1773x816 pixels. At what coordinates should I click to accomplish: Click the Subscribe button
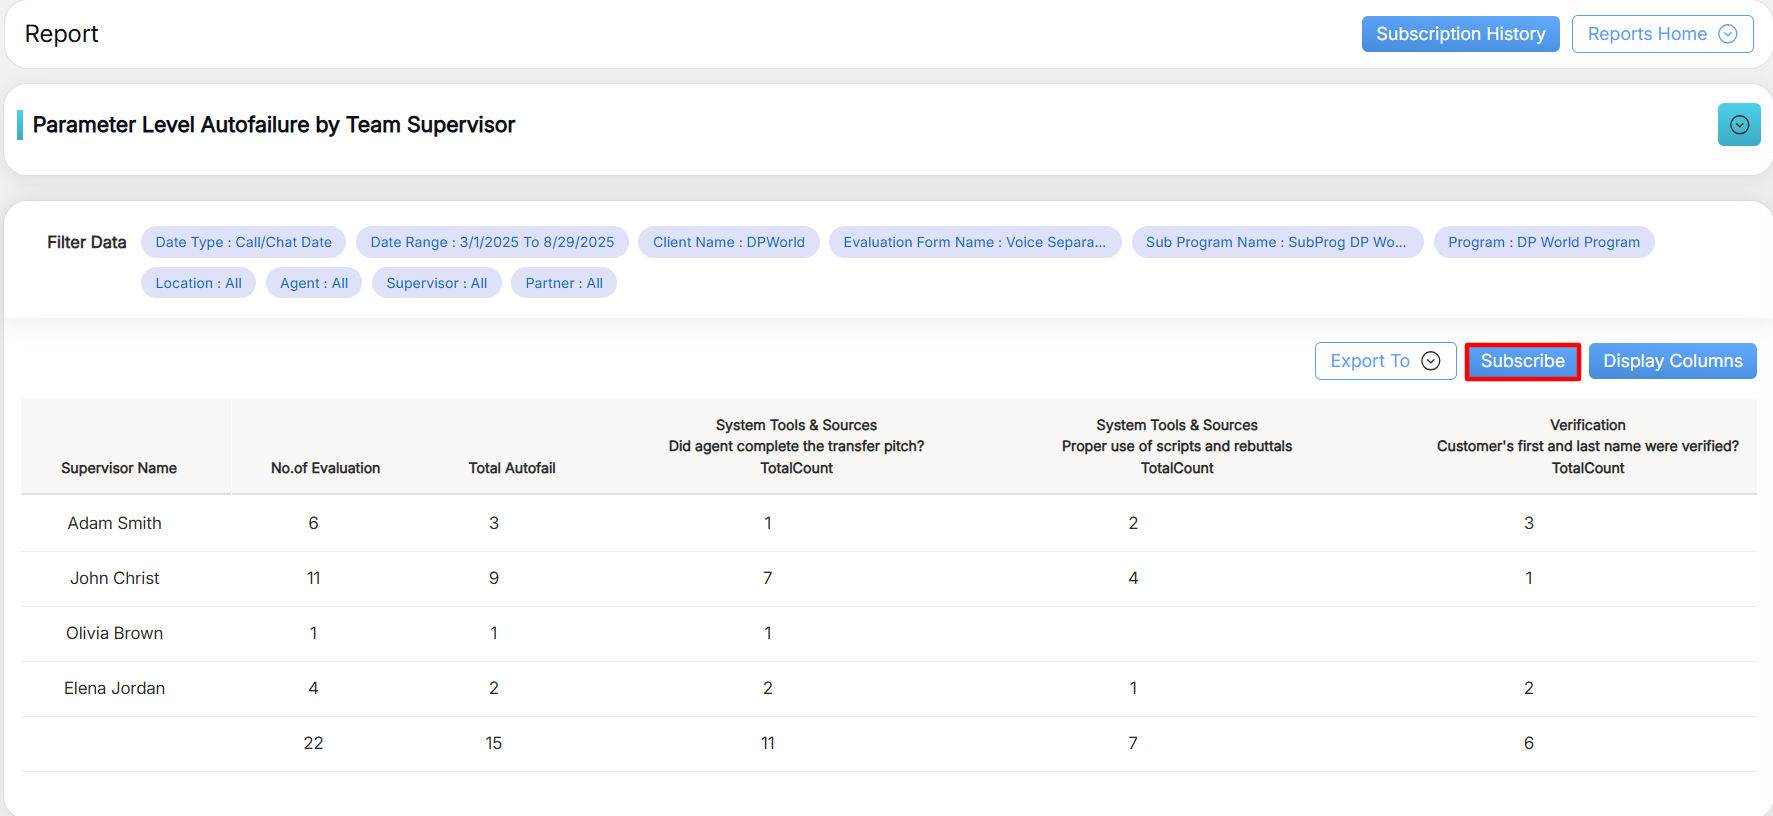click(1521, 361)
